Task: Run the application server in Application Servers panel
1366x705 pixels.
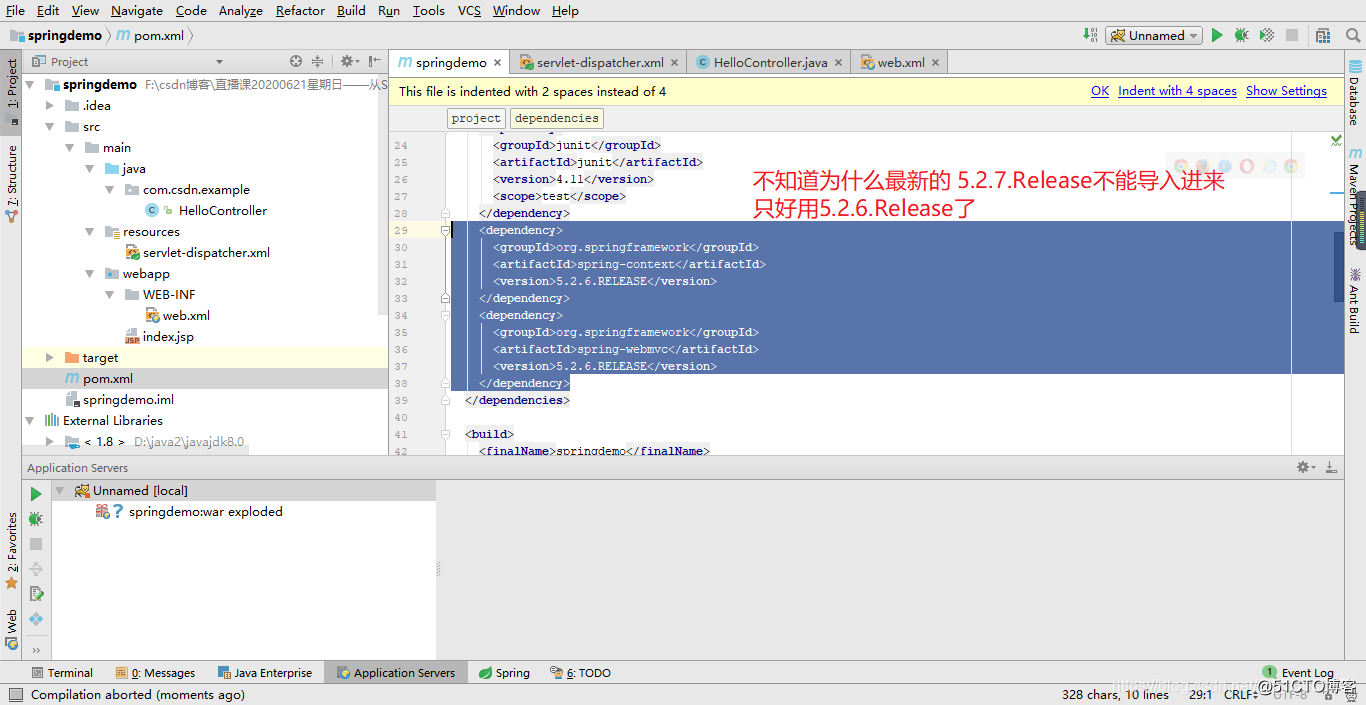Action: [36, 494]
